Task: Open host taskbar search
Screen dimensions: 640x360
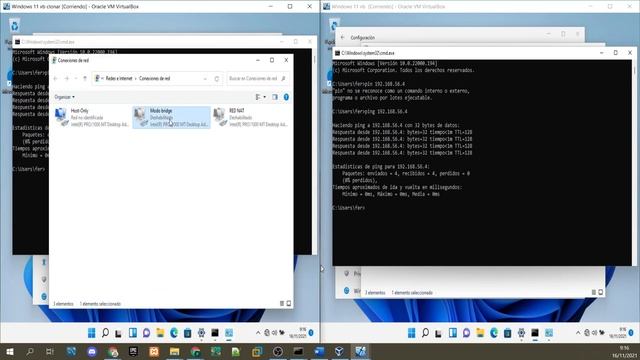Action: click(30, 351)
